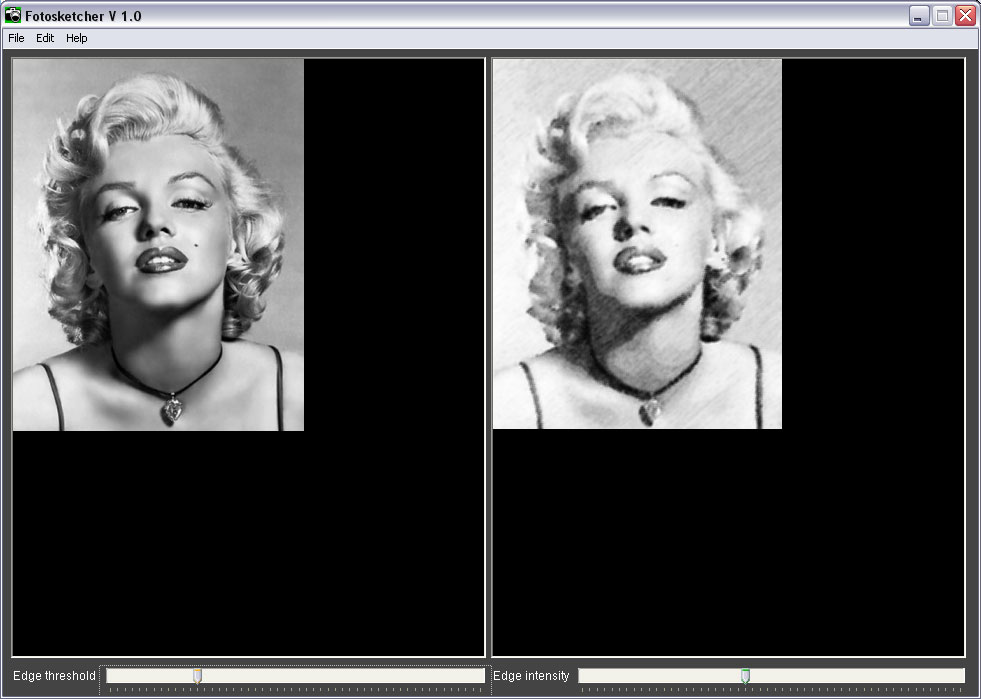This screenshot has height=699, width=981.
Task: Open the Edit menu
Action: (x=45, y=38)
